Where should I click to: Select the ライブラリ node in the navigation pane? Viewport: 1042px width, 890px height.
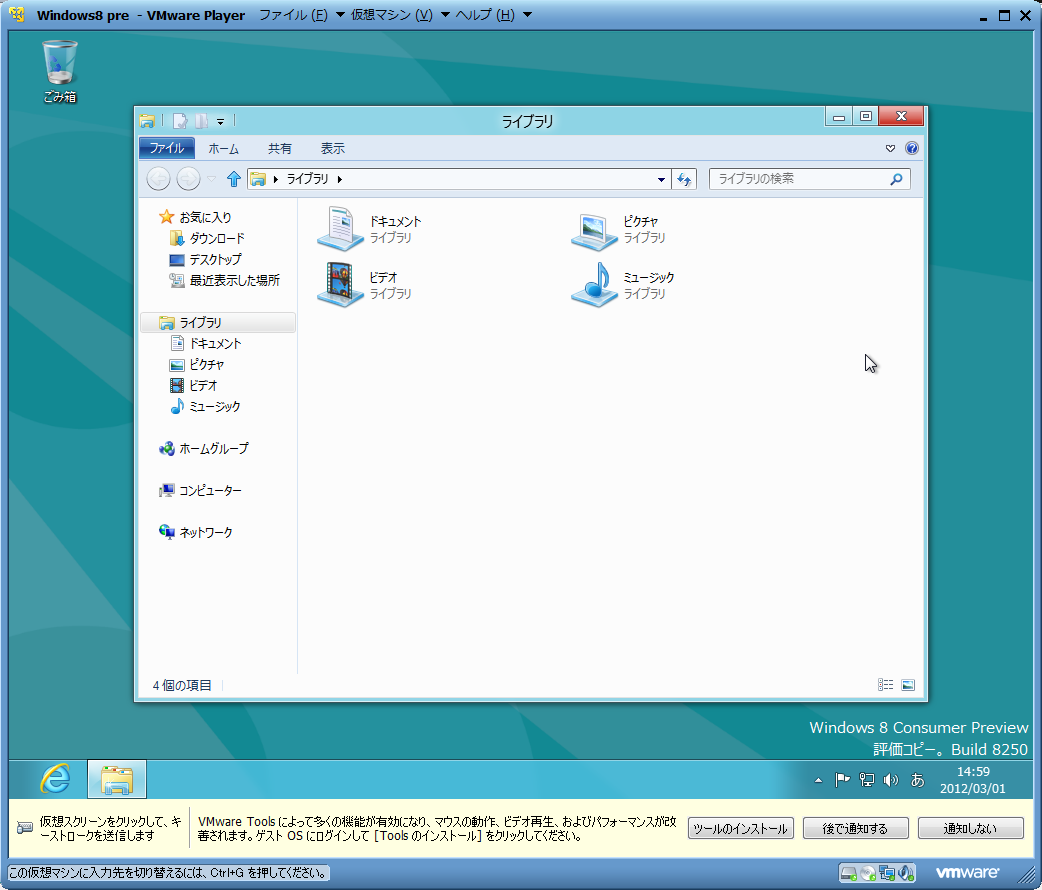coord(218,322)
